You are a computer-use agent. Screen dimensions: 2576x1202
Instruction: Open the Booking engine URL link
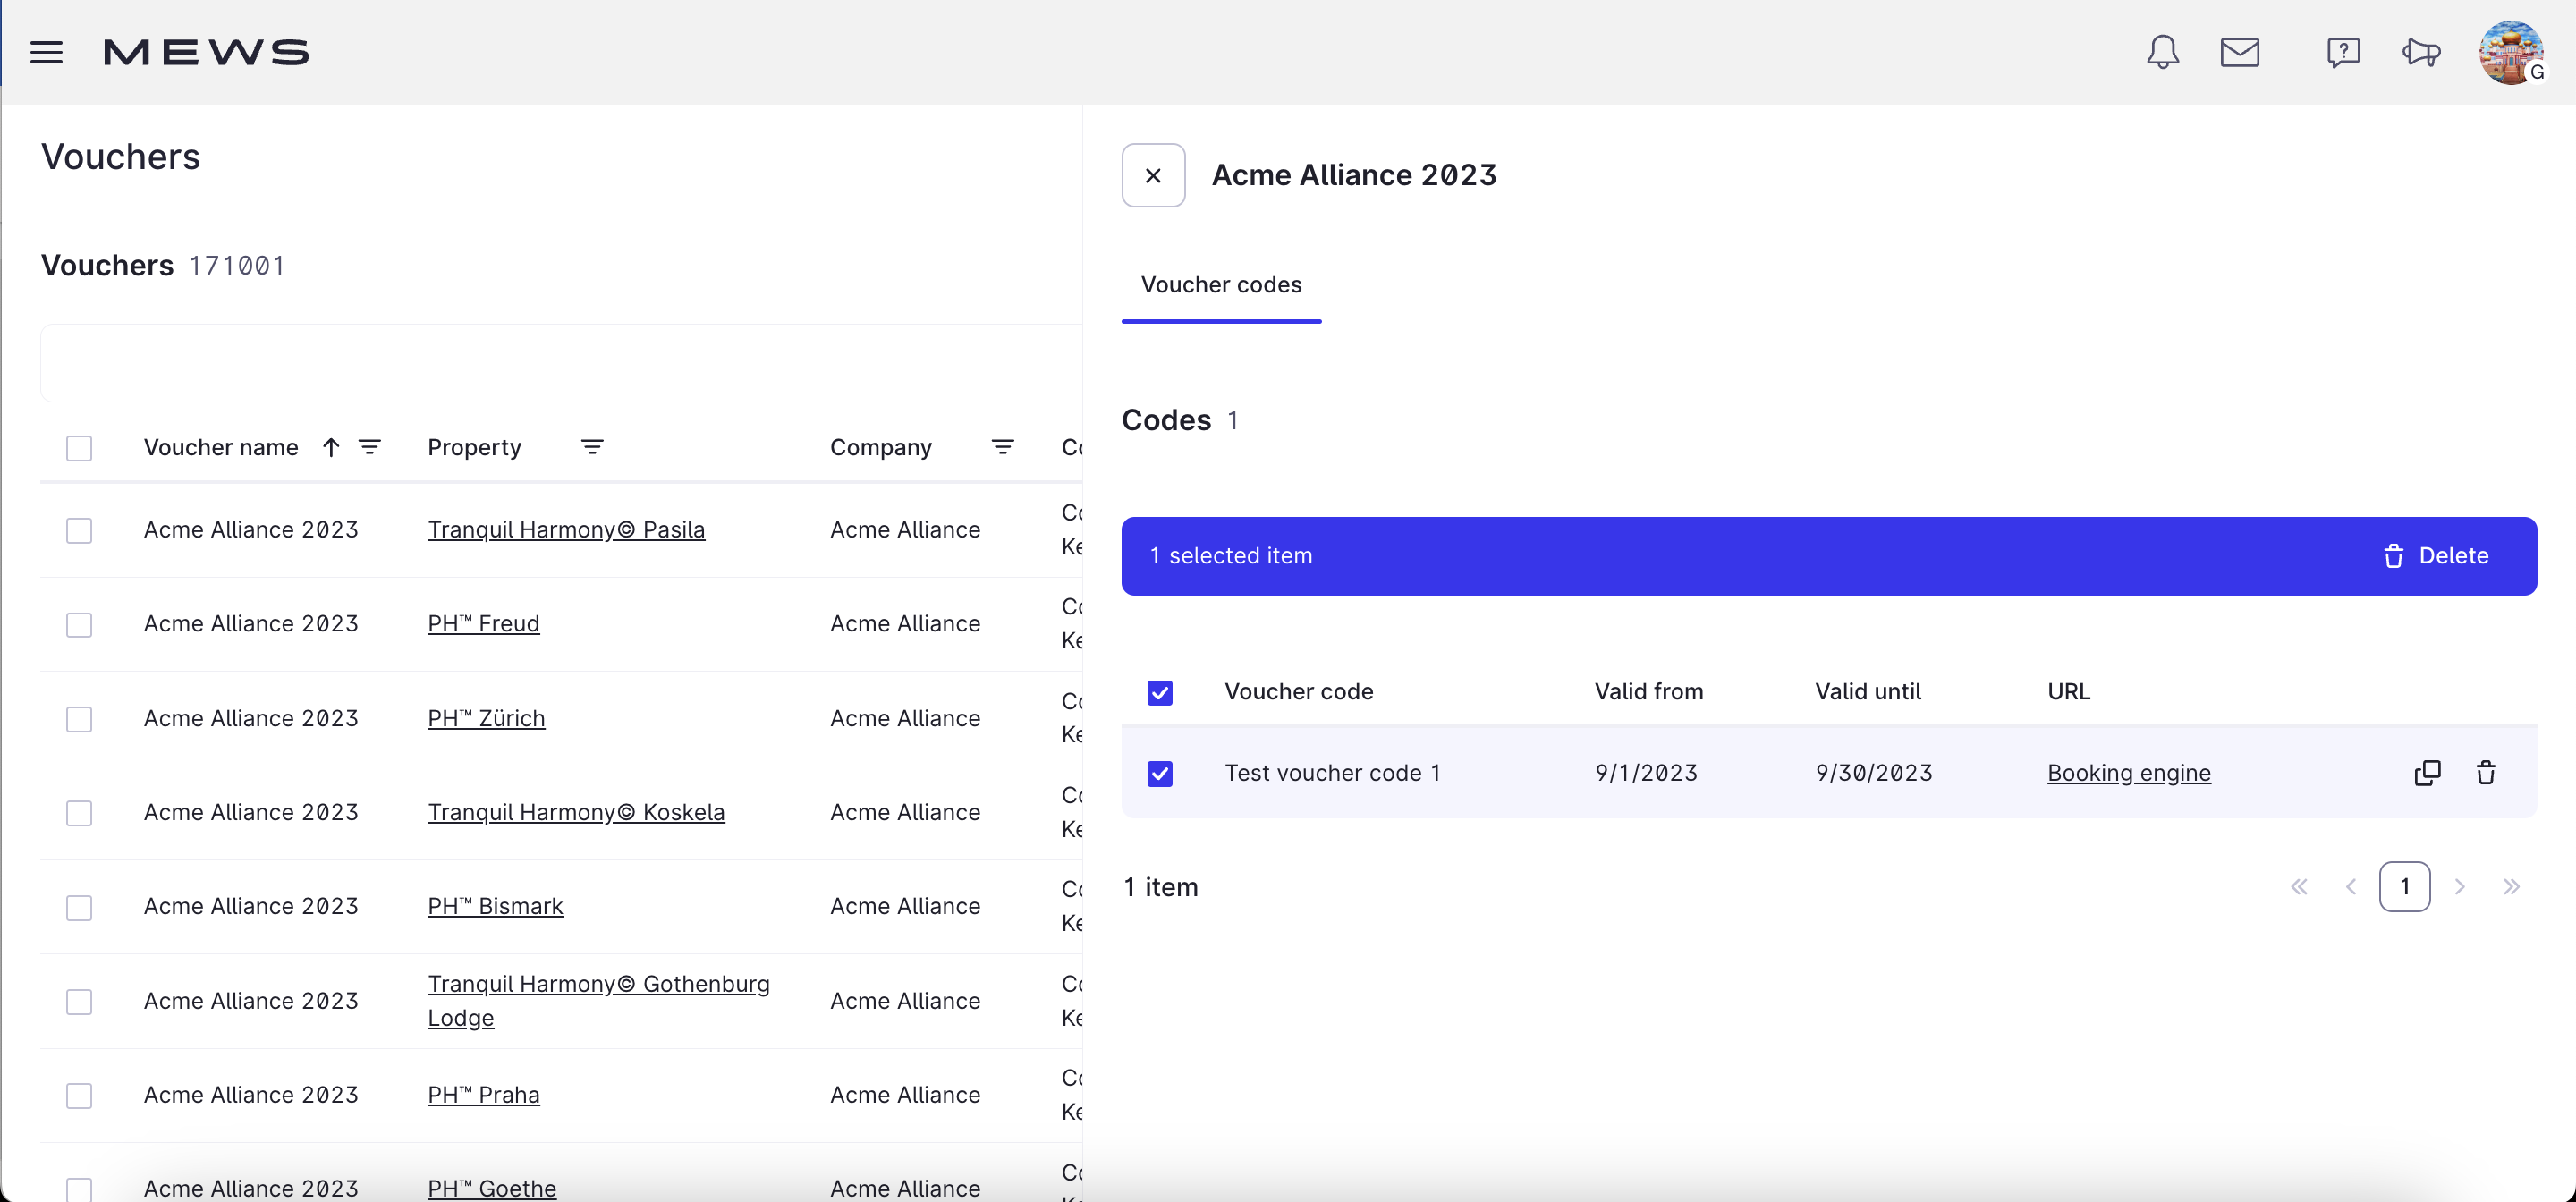[x=2128, y=773]
